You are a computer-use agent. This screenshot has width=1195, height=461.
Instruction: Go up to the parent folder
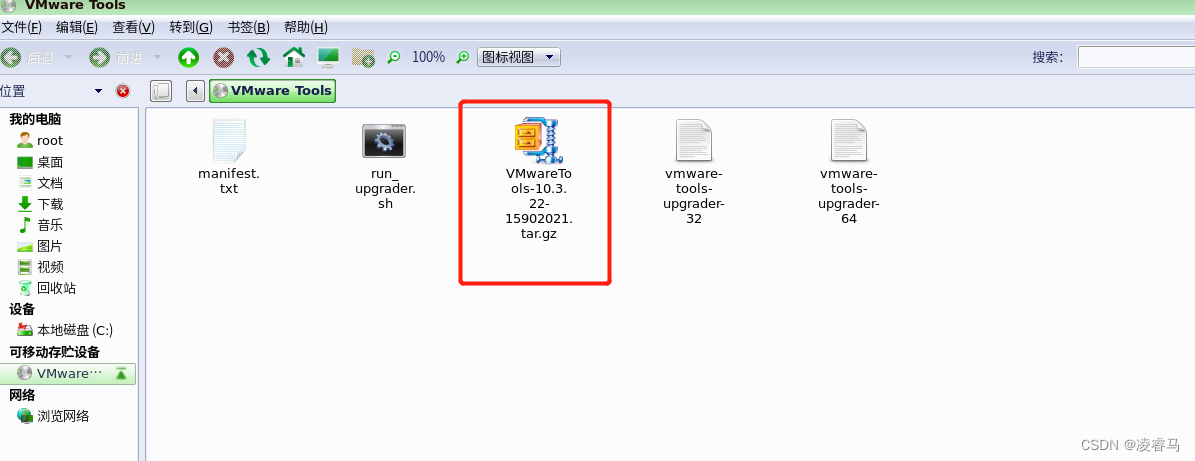(188, 57)
